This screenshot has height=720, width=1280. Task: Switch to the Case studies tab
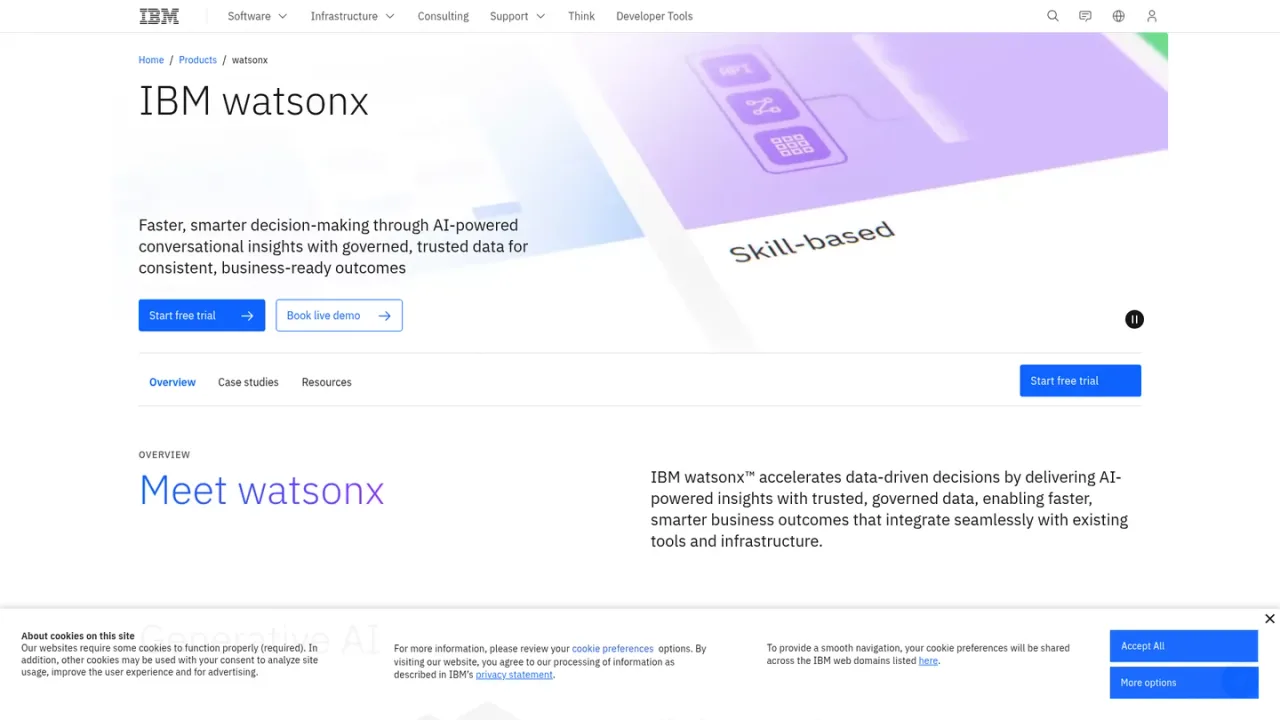point(248,382)
